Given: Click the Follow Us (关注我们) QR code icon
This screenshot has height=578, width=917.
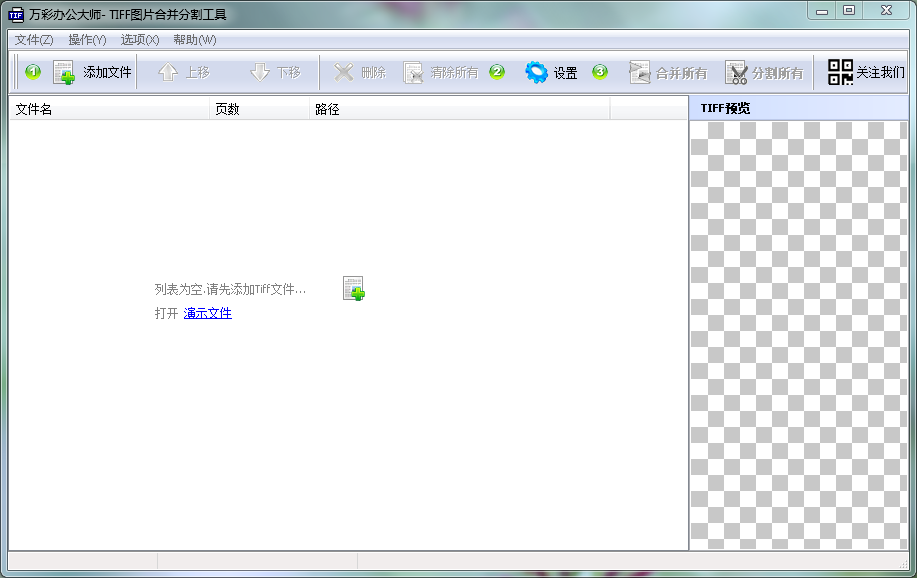Looking at the screenshot, I should 840,73.
